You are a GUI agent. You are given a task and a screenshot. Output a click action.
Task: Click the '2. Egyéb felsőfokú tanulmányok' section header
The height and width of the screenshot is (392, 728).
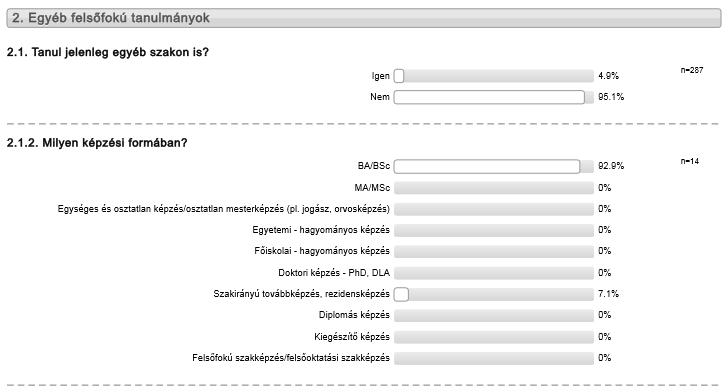pyautogui.click(x=364, y=18)
